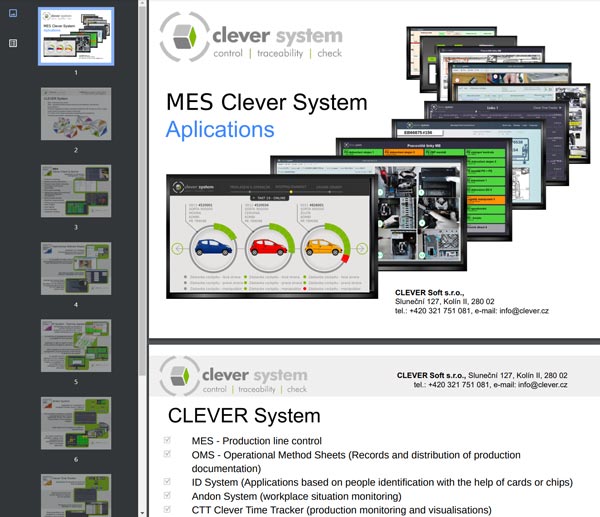Go to page 5 thumbnail

click(76, 345)
